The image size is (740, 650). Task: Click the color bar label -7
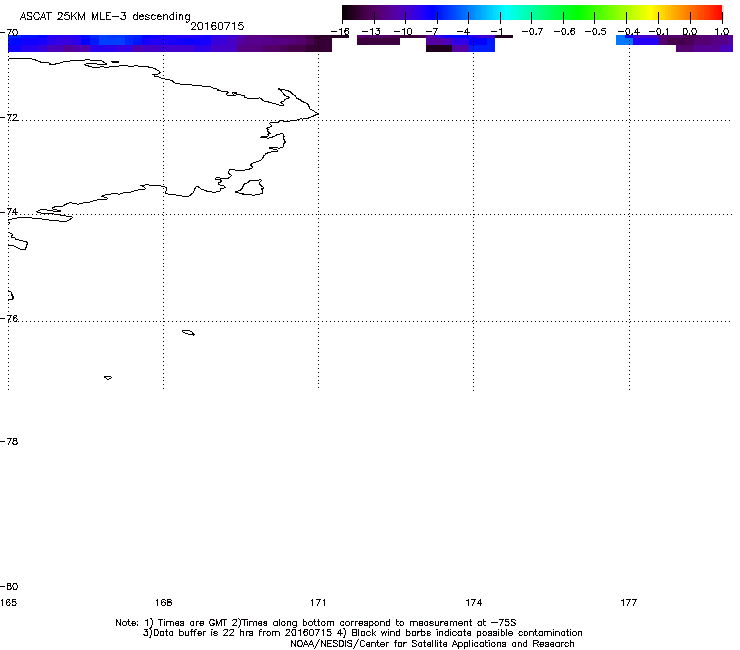tap(432, 32)
